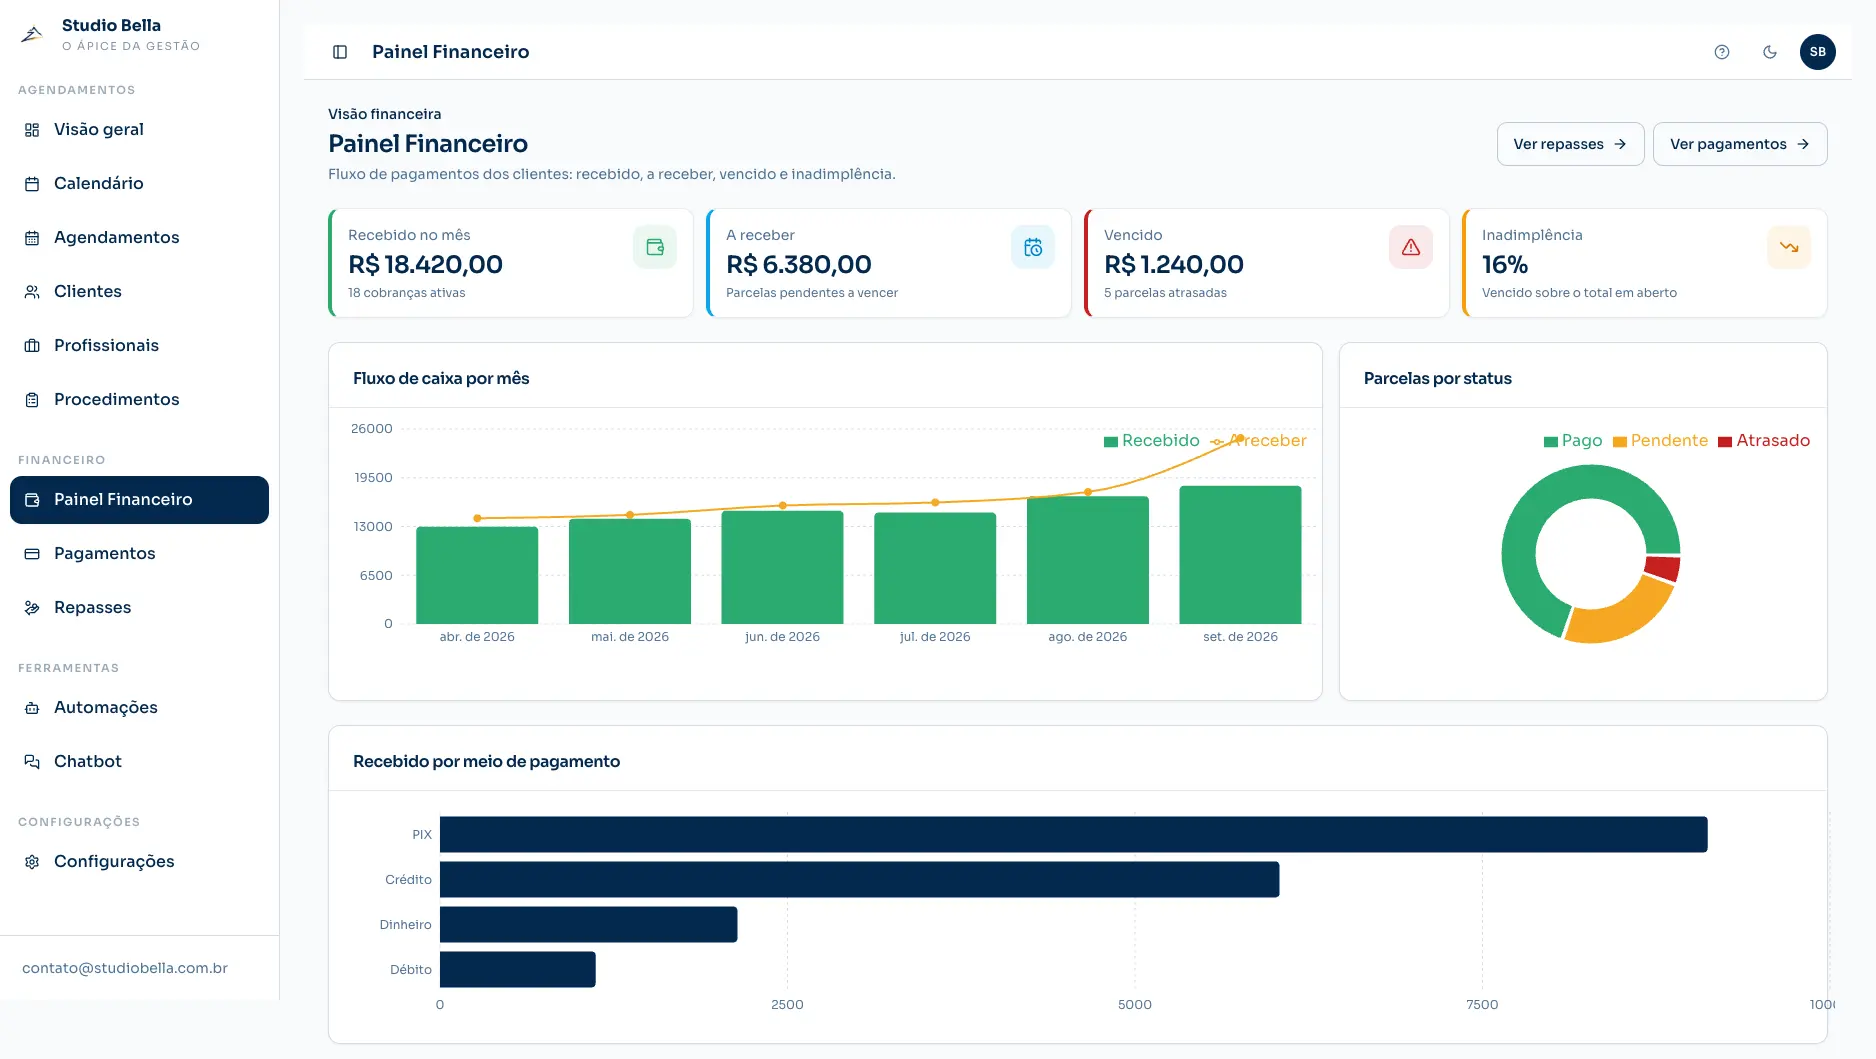Navigate to Clientes

(139, 292)
